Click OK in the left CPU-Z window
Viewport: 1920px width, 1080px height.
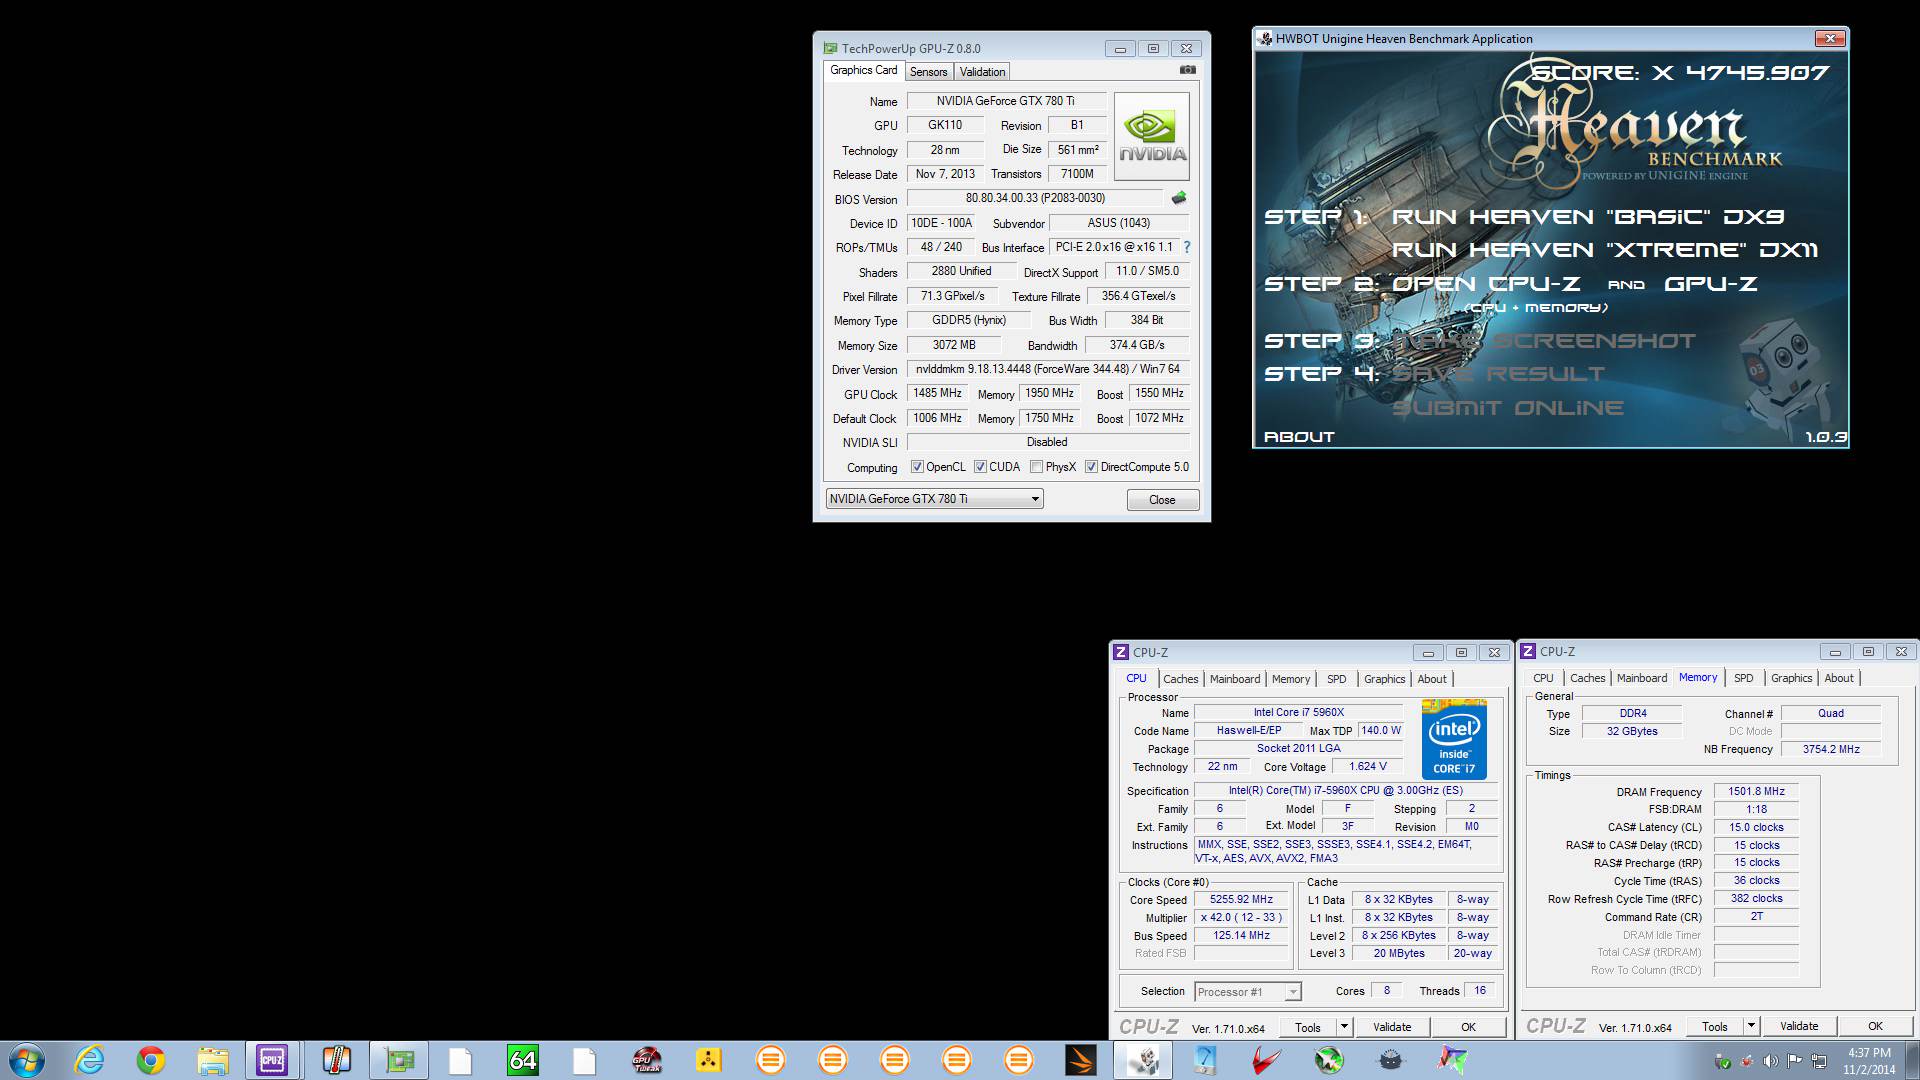(x=1468, y=1027)
